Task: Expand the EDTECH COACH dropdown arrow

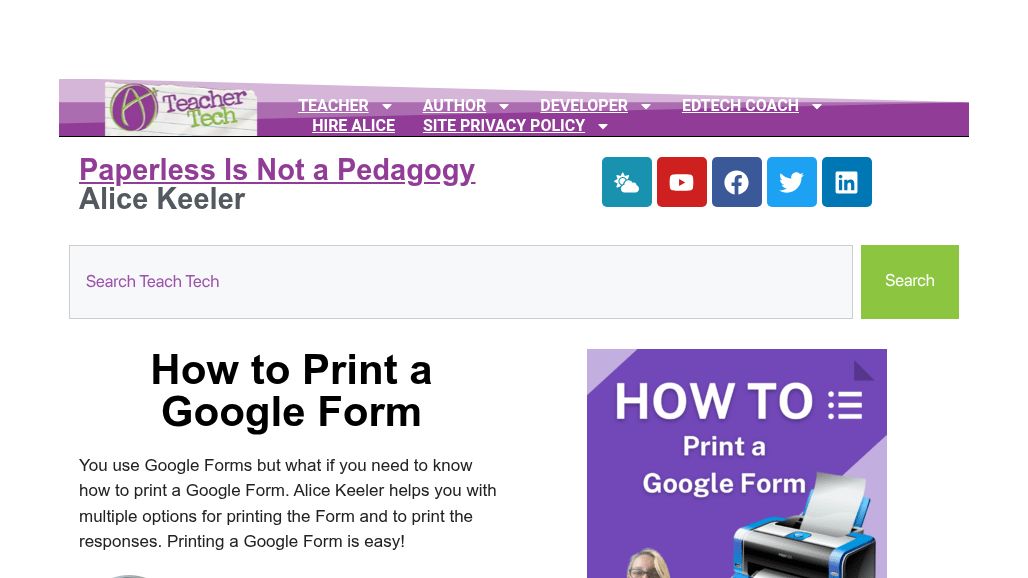Action: click(x=817, y=106)
